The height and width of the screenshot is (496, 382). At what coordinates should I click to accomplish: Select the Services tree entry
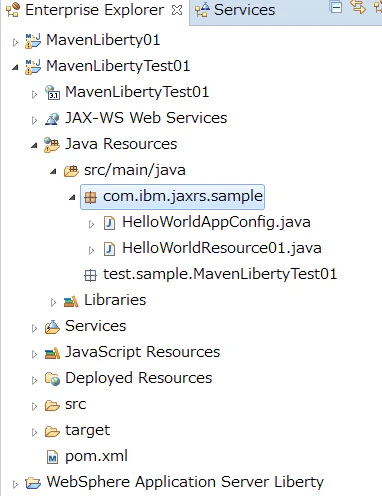96,326
